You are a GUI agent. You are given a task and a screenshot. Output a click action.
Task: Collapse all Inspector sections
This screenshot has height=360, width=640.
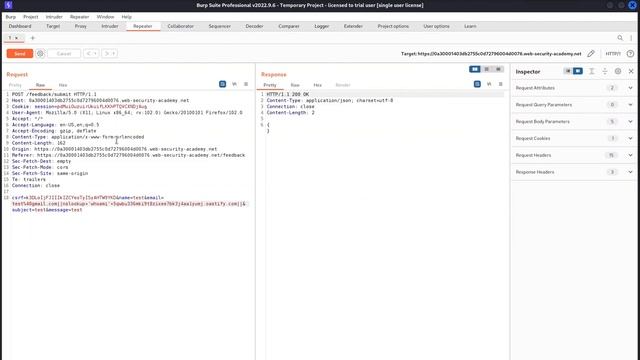click(605, 71)
